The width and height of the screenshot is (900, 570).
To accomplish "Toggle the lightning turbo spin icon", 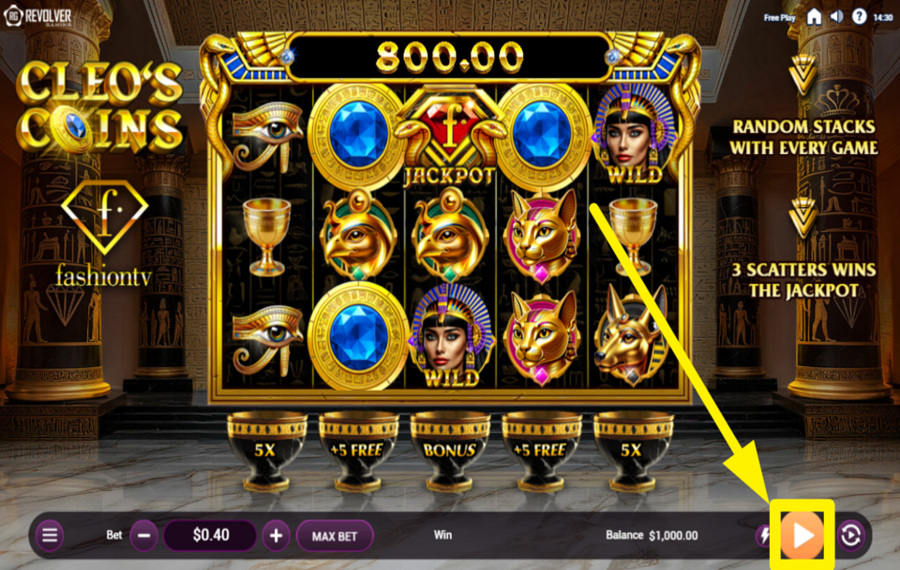I will point(765,536).
